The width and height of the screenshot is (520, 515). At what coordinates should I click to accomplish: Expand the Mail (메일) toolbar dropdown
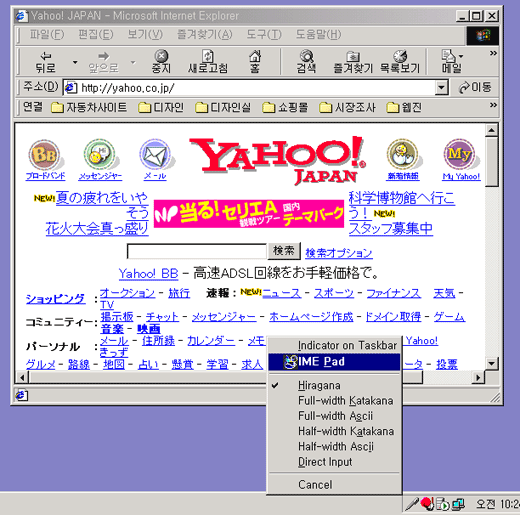[461, 56]
